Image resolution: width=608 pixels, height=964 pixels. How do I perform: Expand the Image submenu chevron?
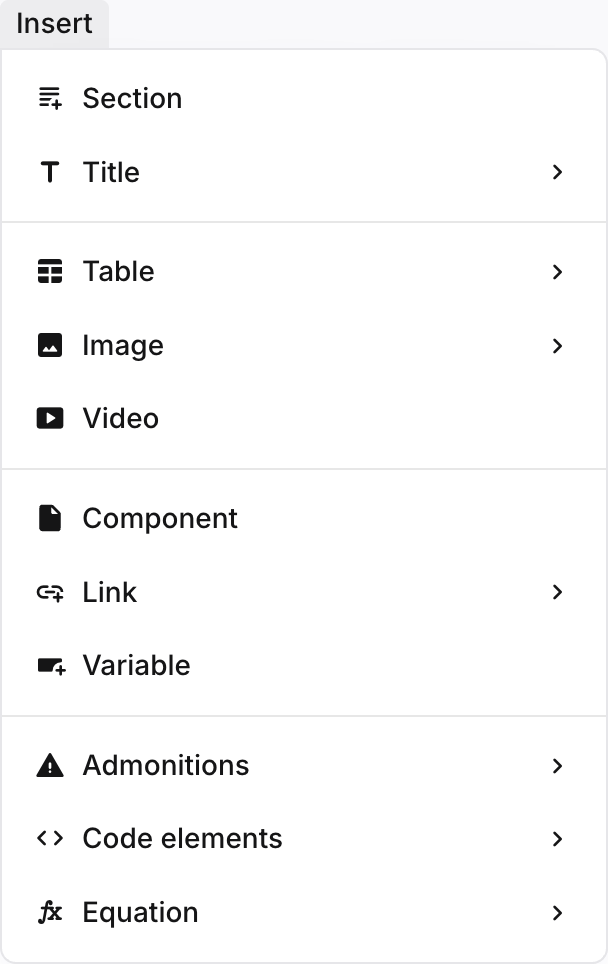tap(557, 345)
